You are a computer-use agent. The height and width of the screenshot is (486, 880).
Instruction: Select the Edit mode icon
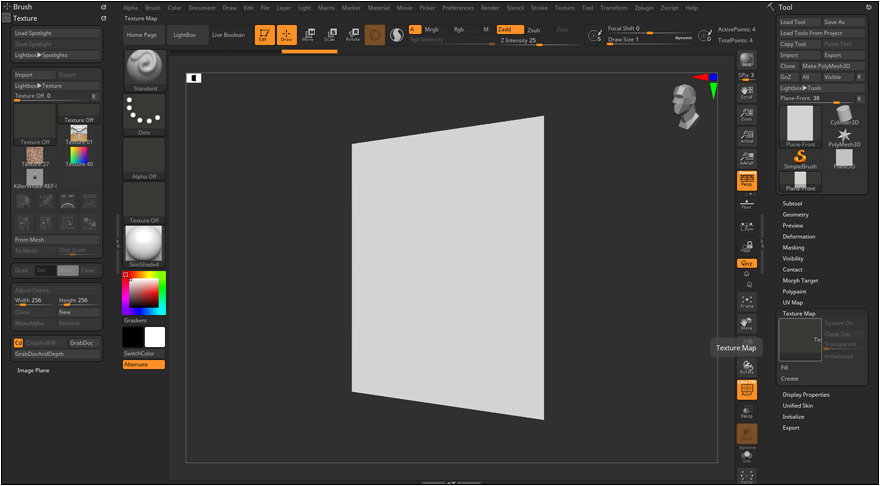264,35
